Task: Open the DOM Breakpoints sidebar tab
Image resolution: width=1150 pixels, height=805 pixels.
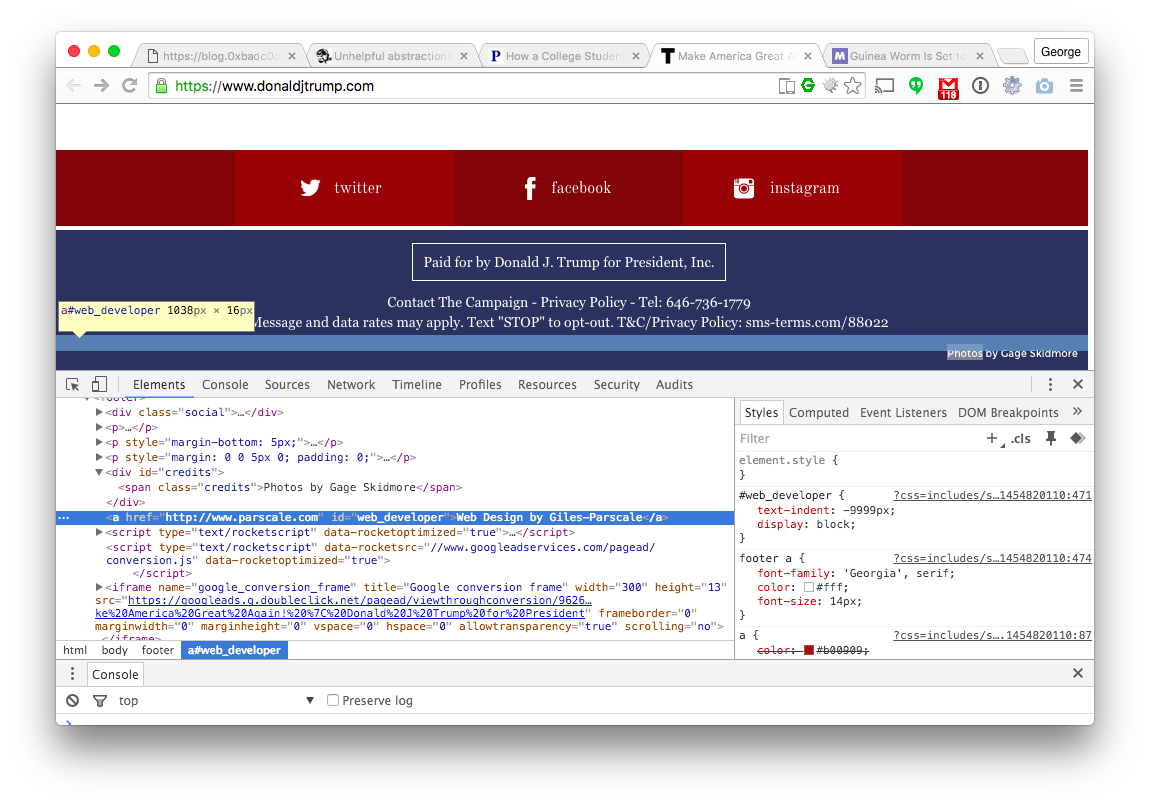Action: click(x=1008, y=413)
